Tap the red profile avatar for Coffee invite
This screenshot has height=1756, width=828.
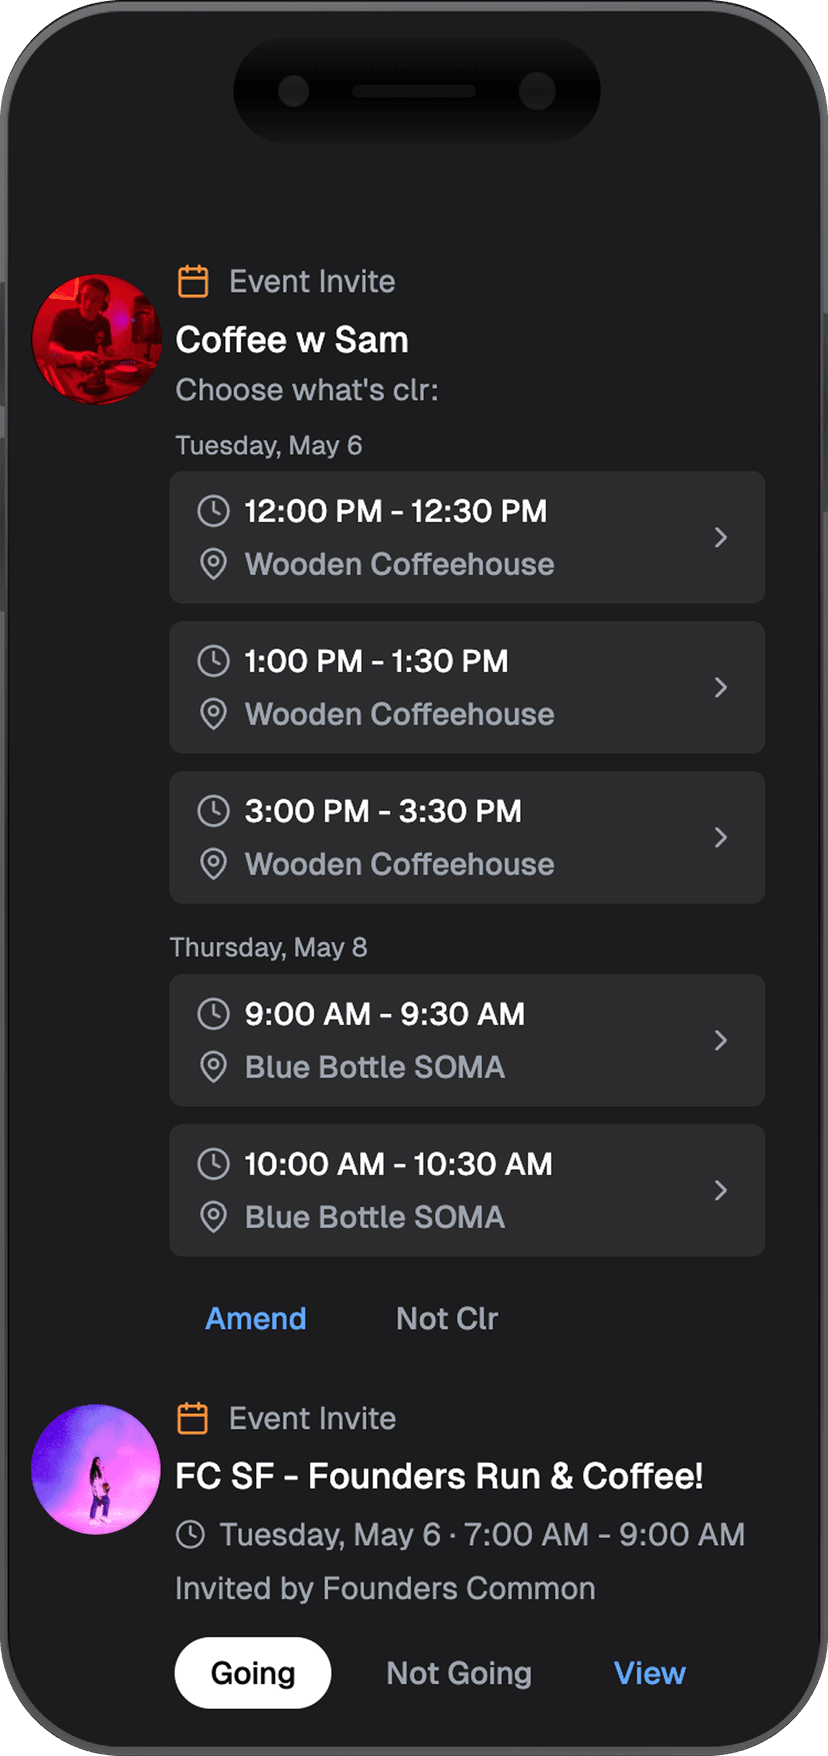96,340
